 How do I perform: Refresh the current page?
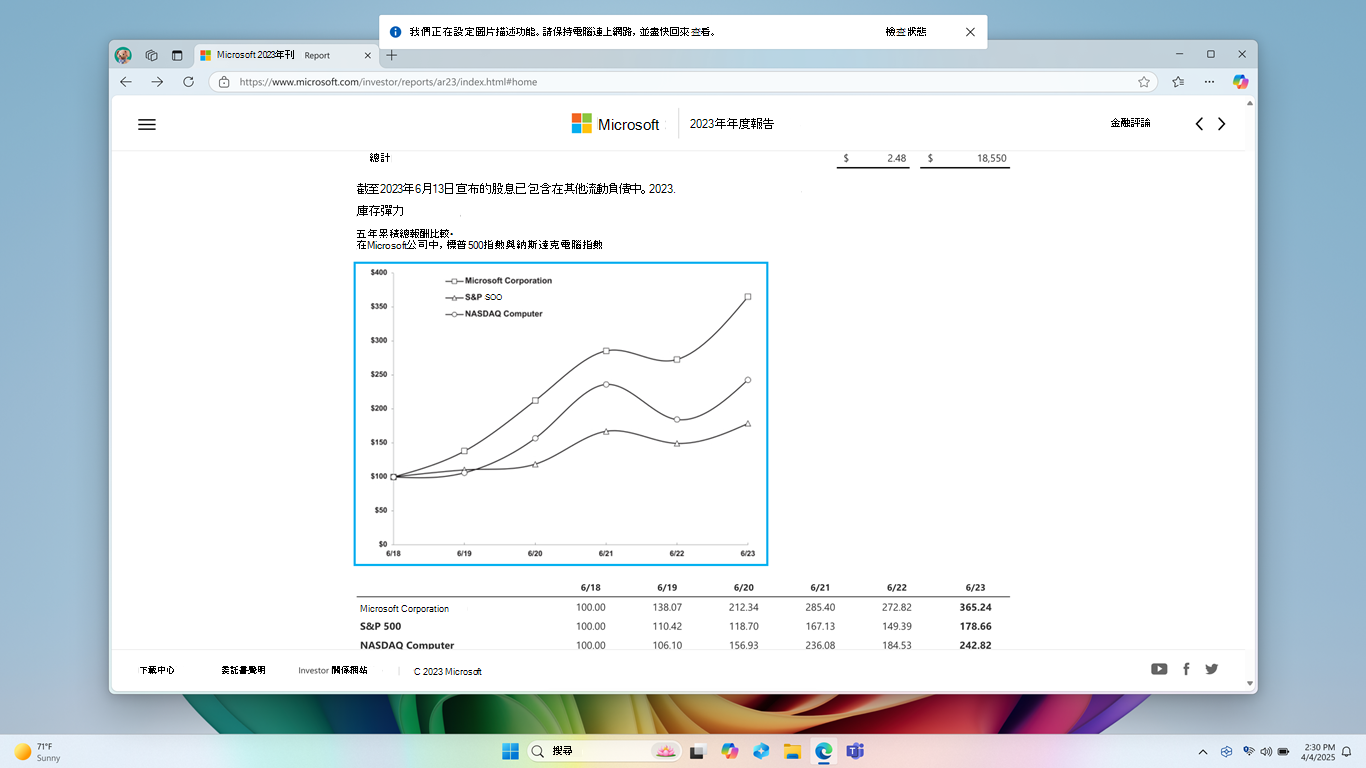click(188, 82)
